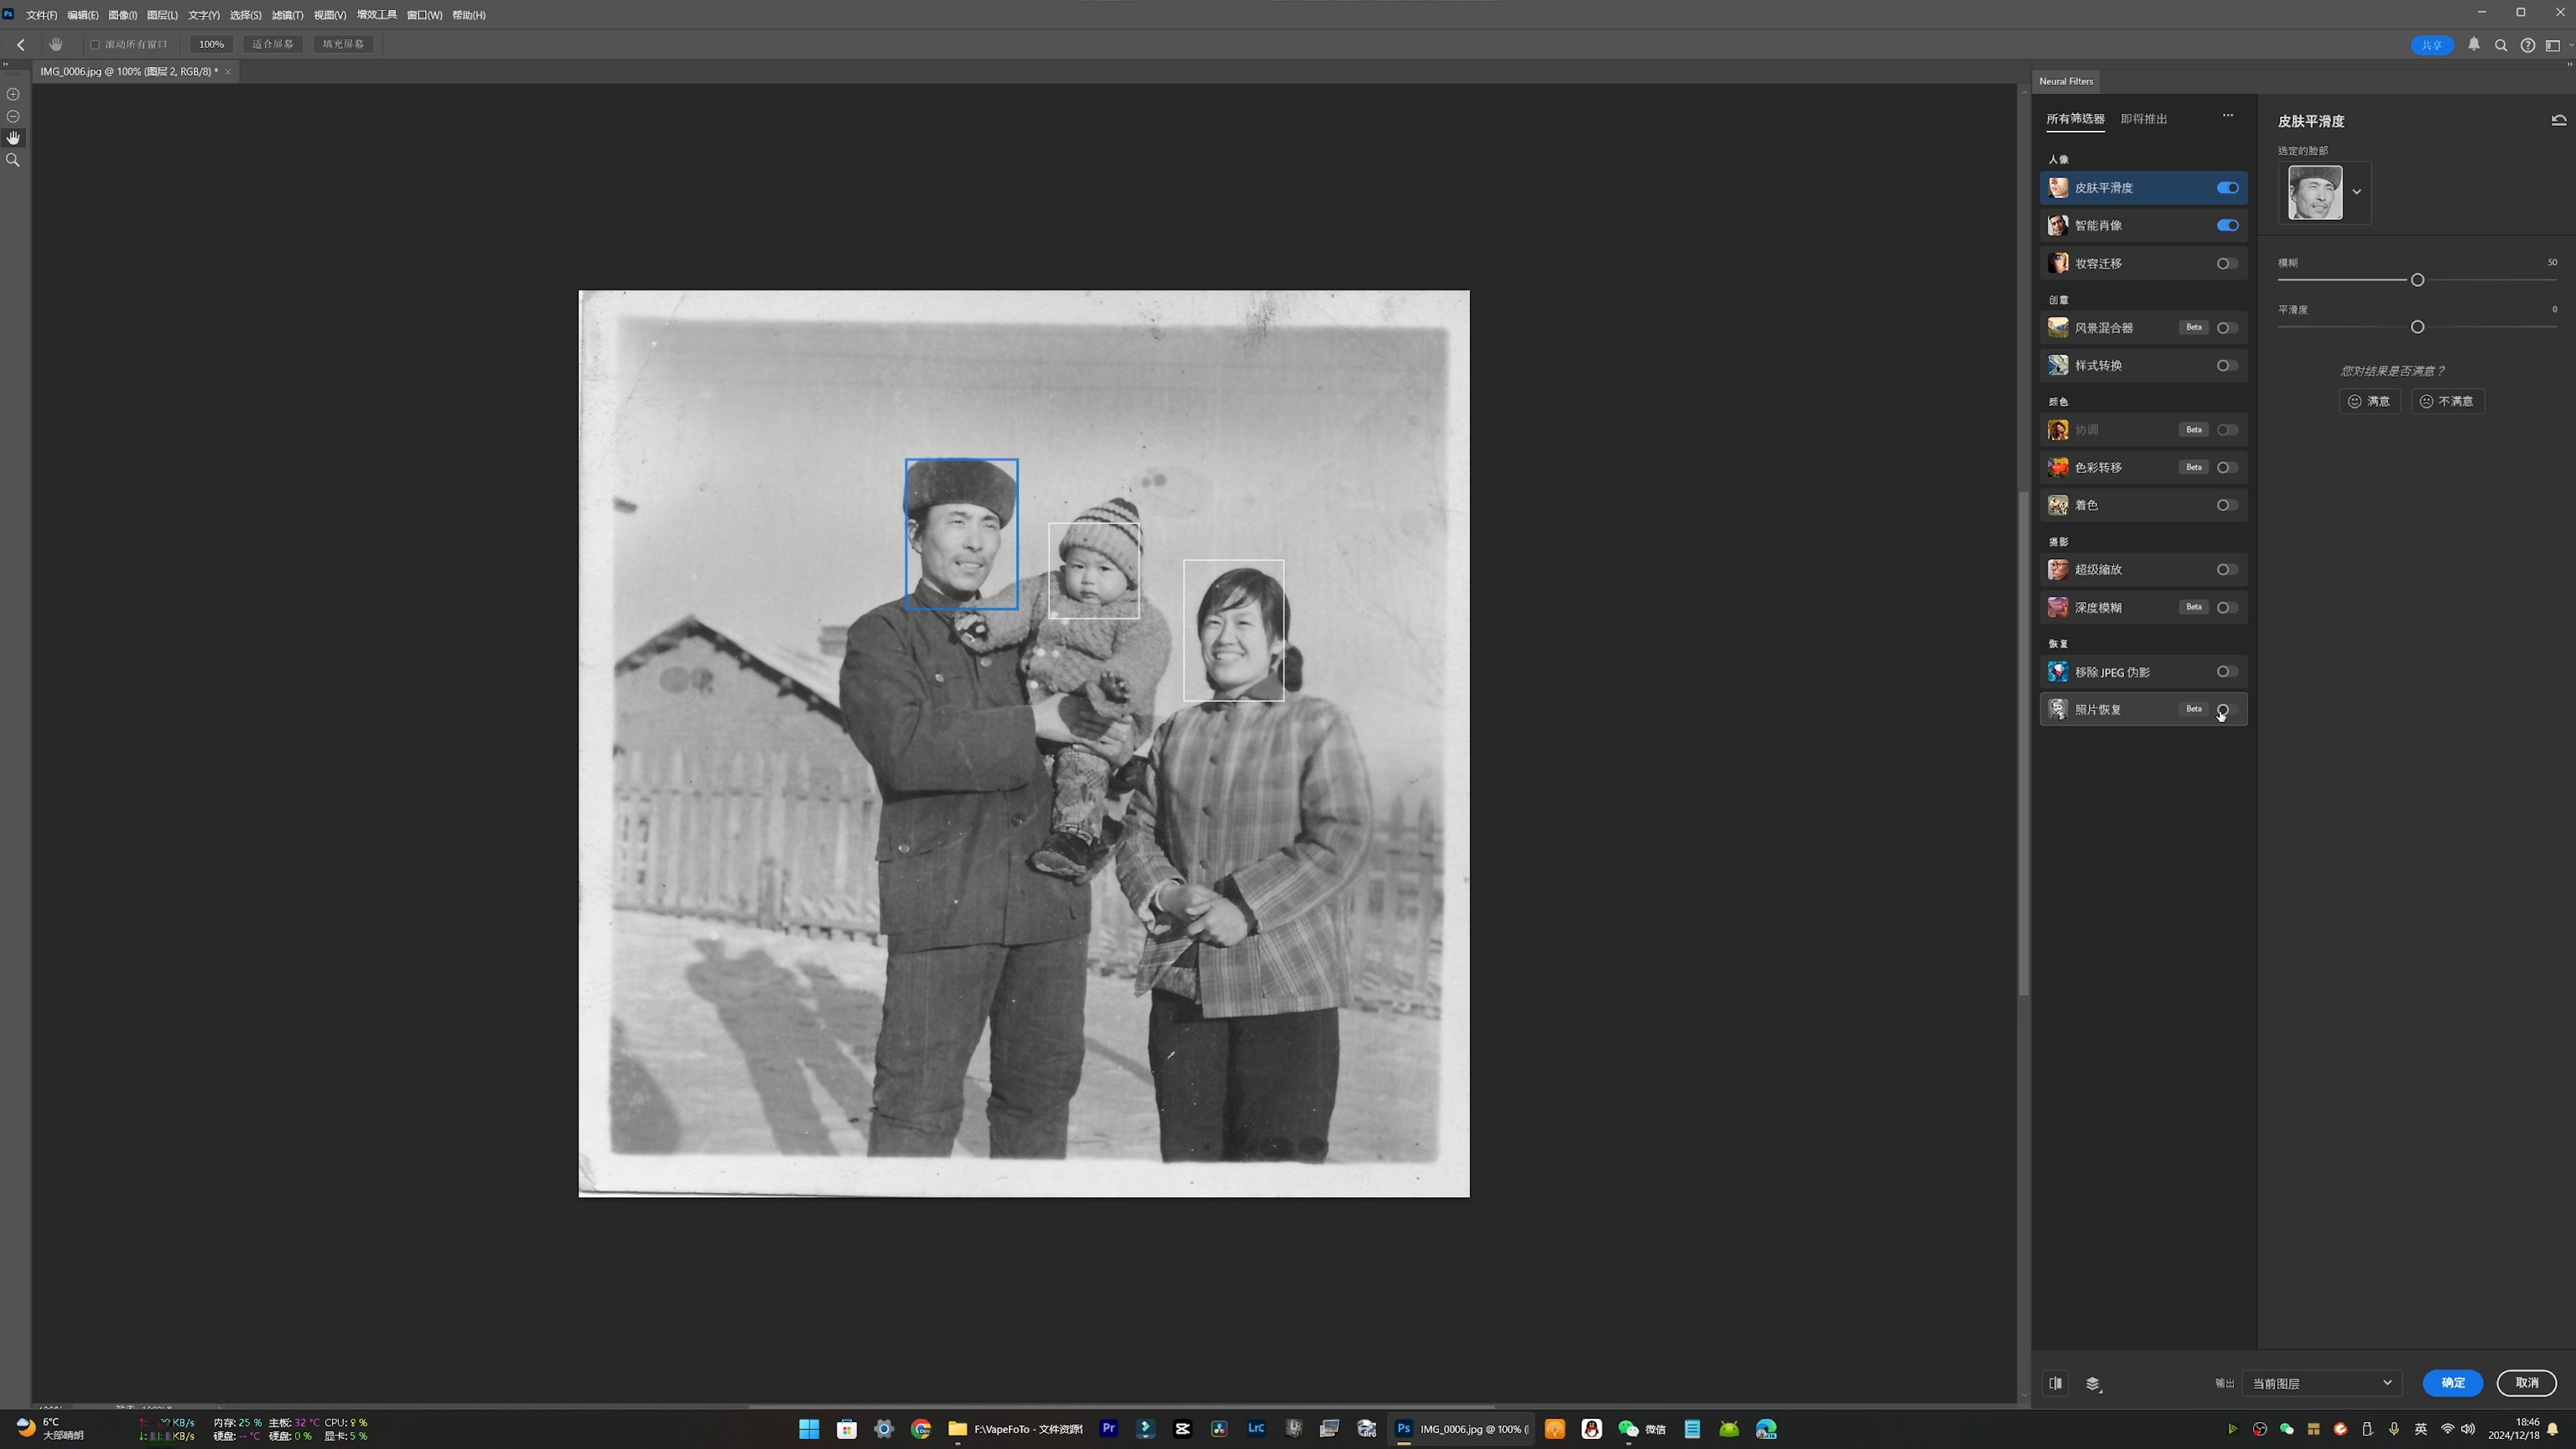The image size is (2576, 1449).
Task: Open the notifications bell icon
Action: [2474, 45]
